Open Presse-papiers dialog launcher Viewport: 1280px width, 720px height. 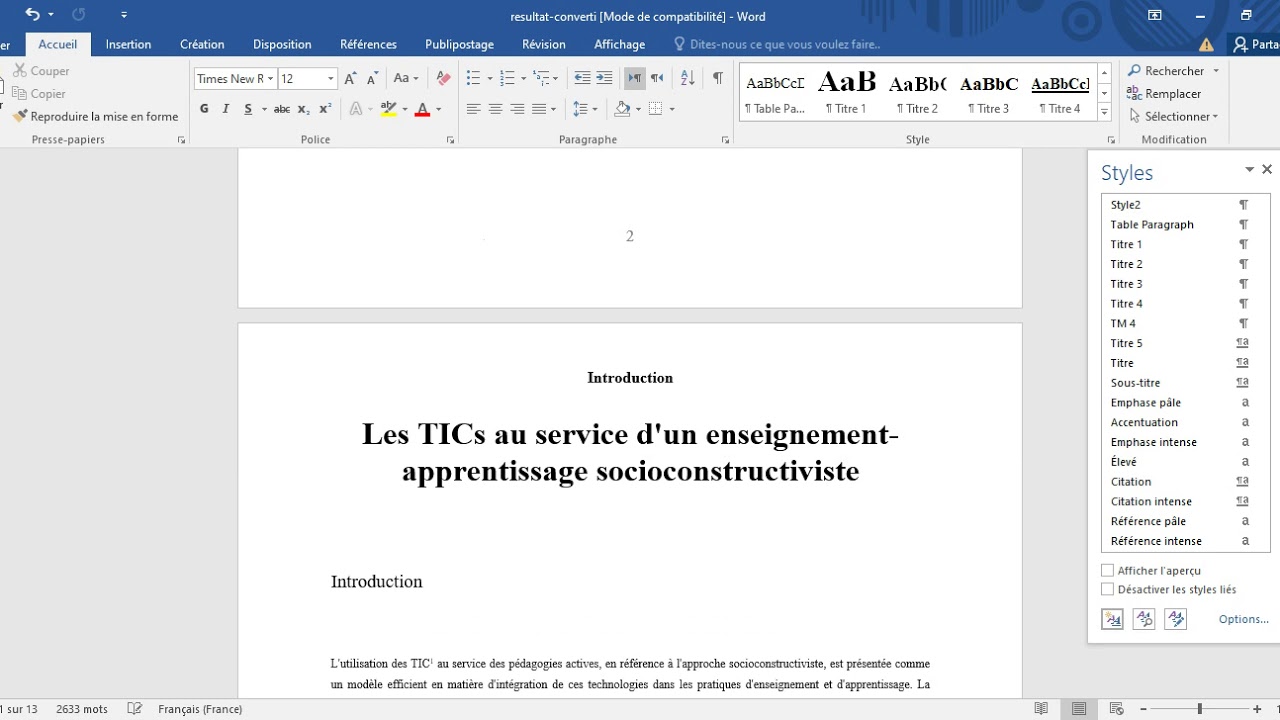(181, 140)
